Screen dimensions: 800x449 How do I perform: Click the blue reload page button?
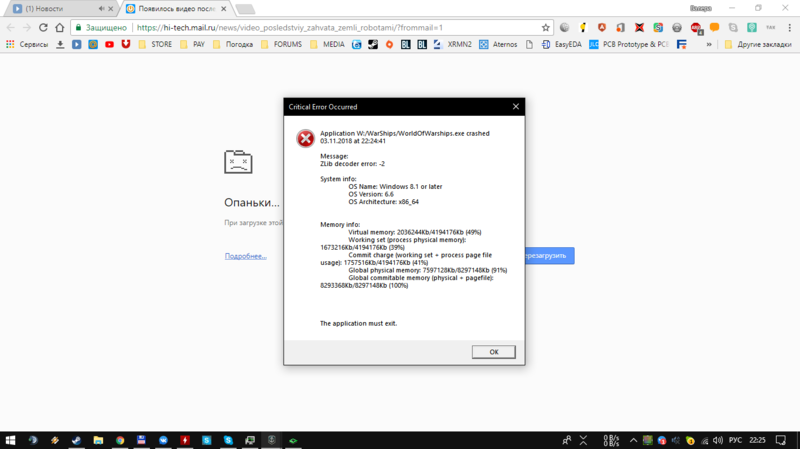tap(549, 256)
